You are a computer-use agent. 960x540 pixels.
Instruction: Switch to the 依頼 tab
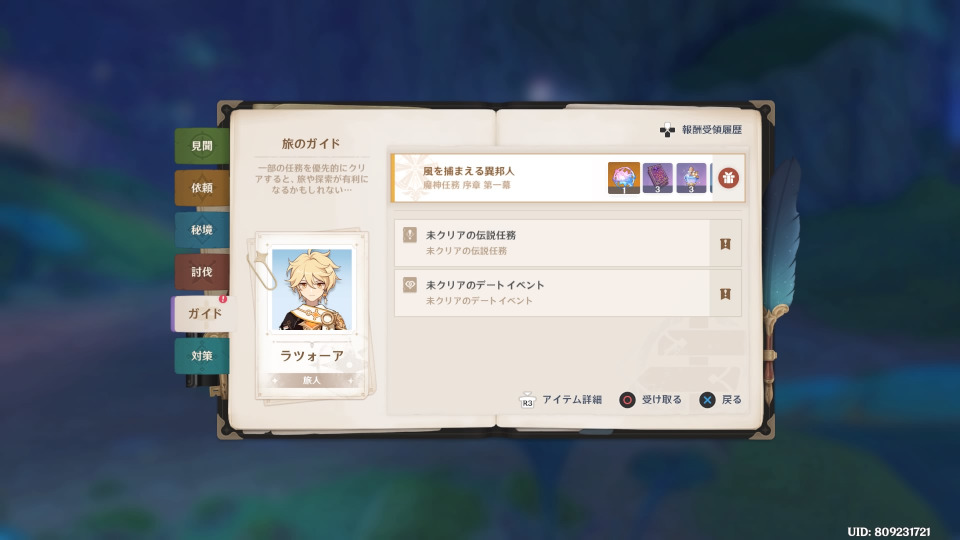(201, 187)
